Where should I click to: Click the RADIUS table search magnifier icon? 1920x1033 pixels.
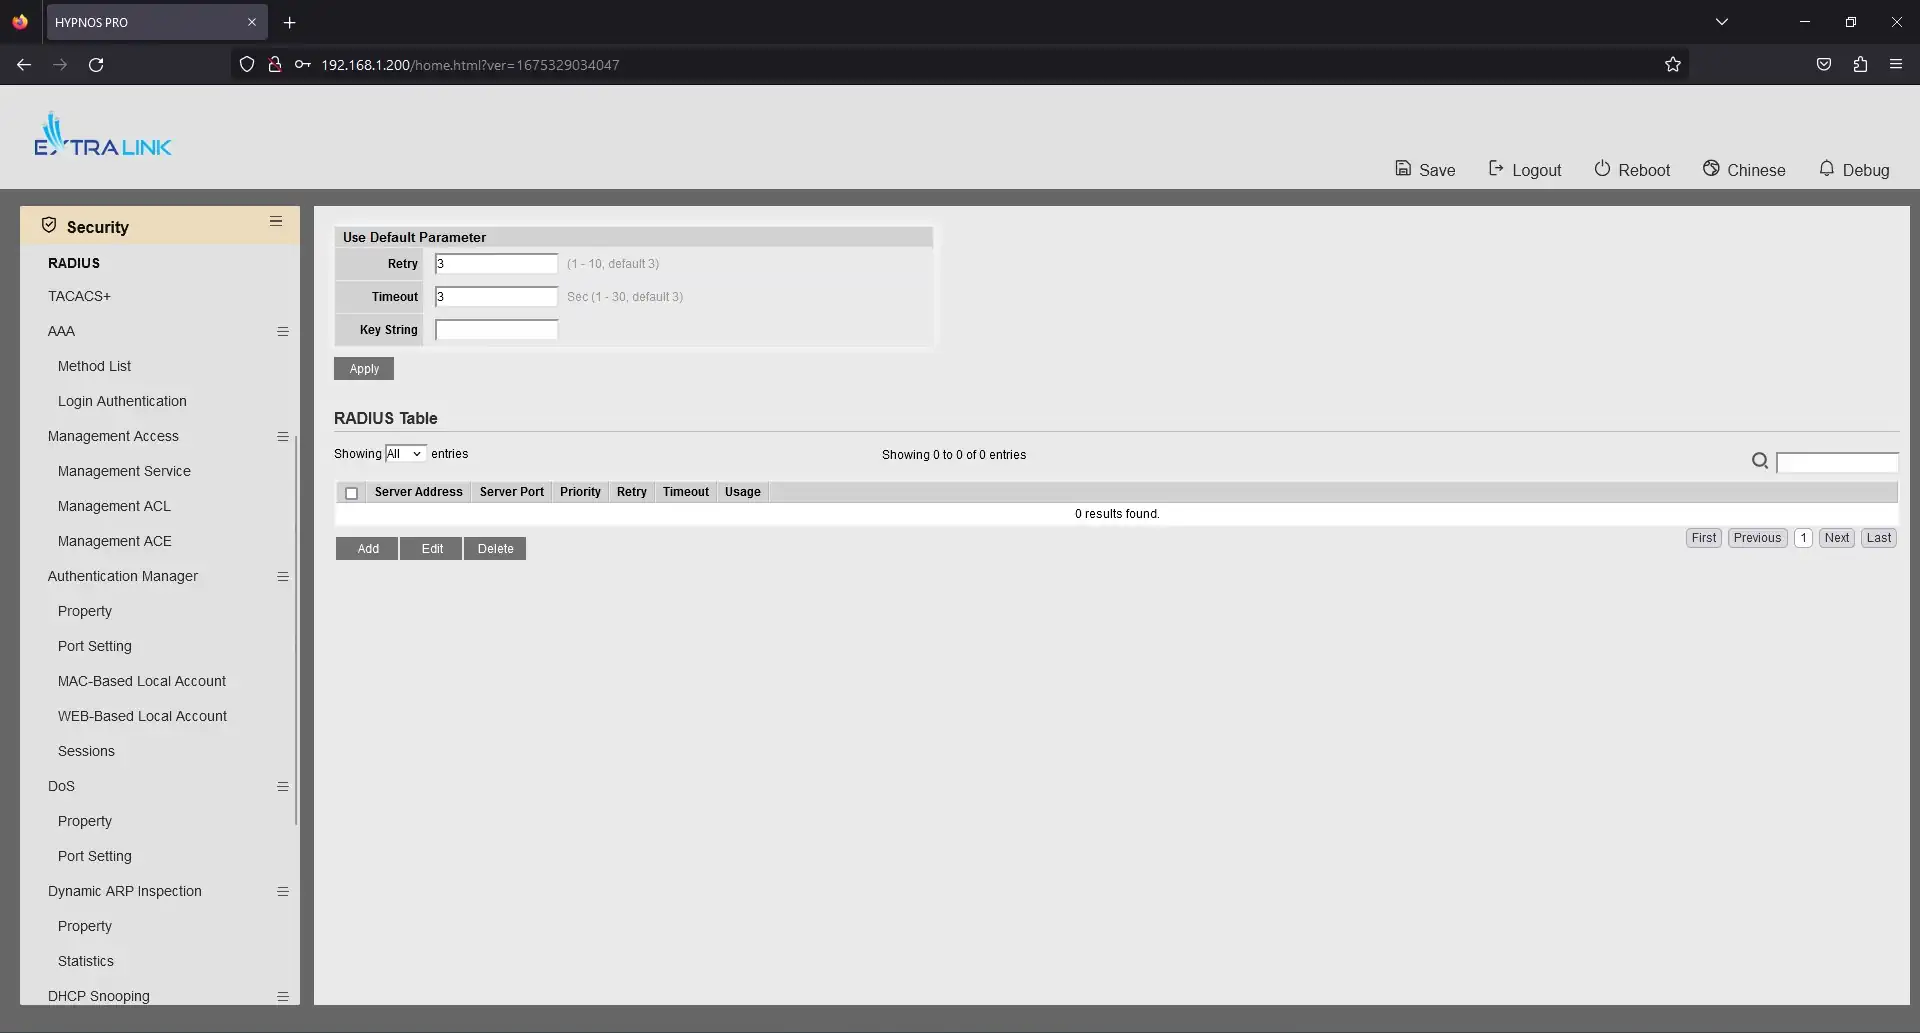tap(1760, 461)
